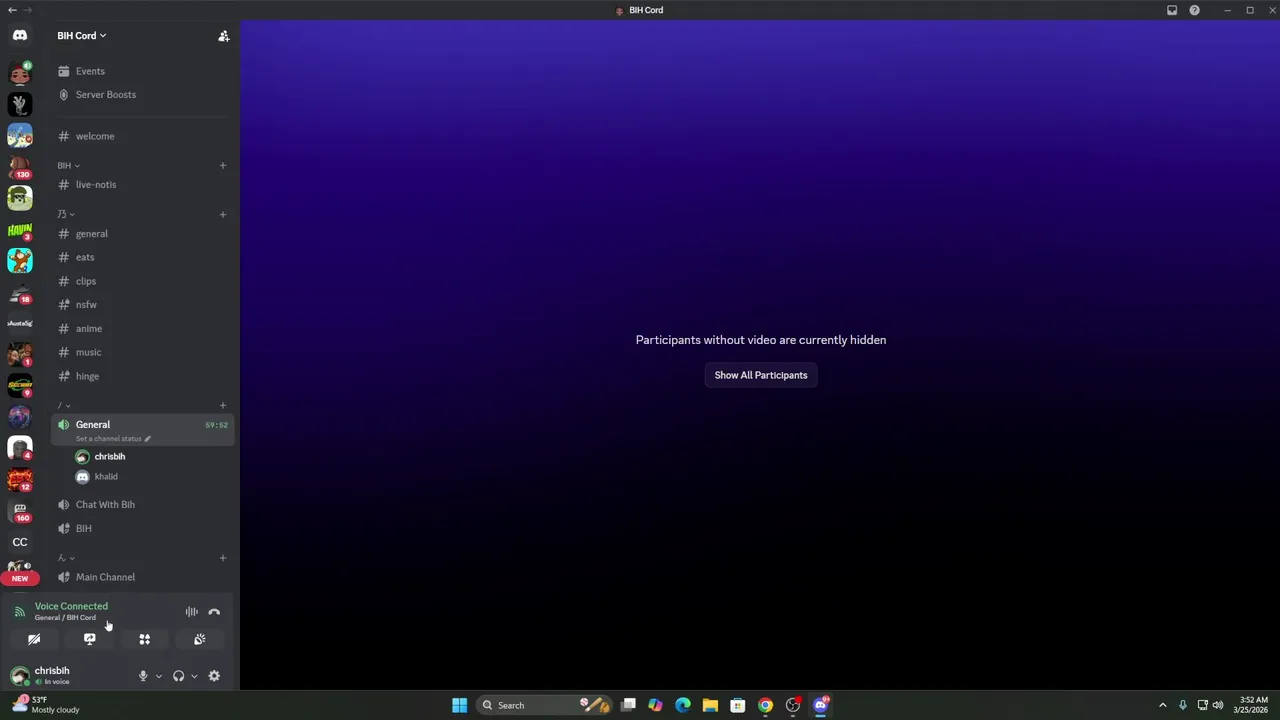Open the hinge channel

click(x=142, y=376)
